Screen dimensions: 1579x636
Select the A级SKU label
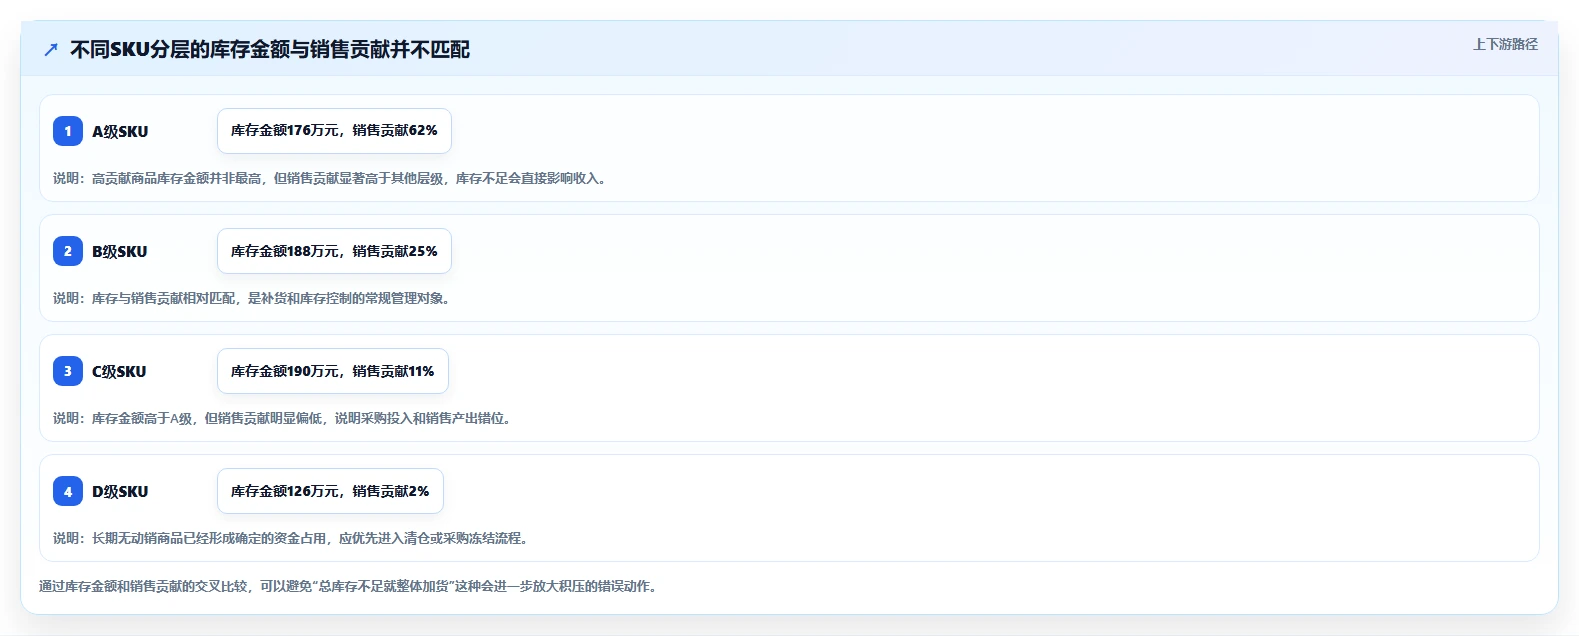(120, 131)
